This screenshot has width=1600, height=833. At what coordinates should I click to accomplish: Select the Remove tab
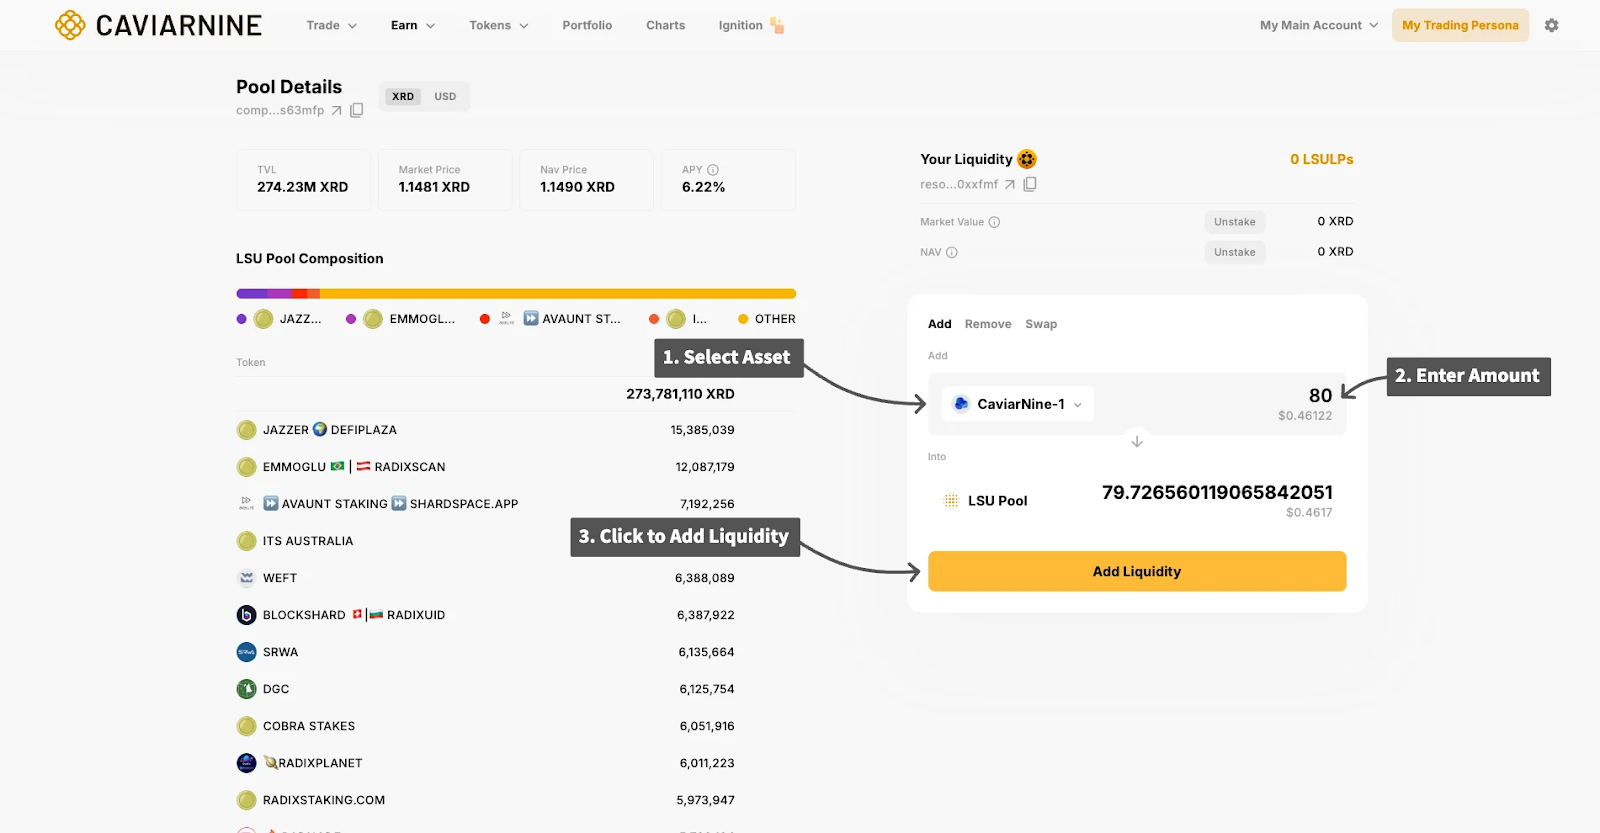[988, 324]
